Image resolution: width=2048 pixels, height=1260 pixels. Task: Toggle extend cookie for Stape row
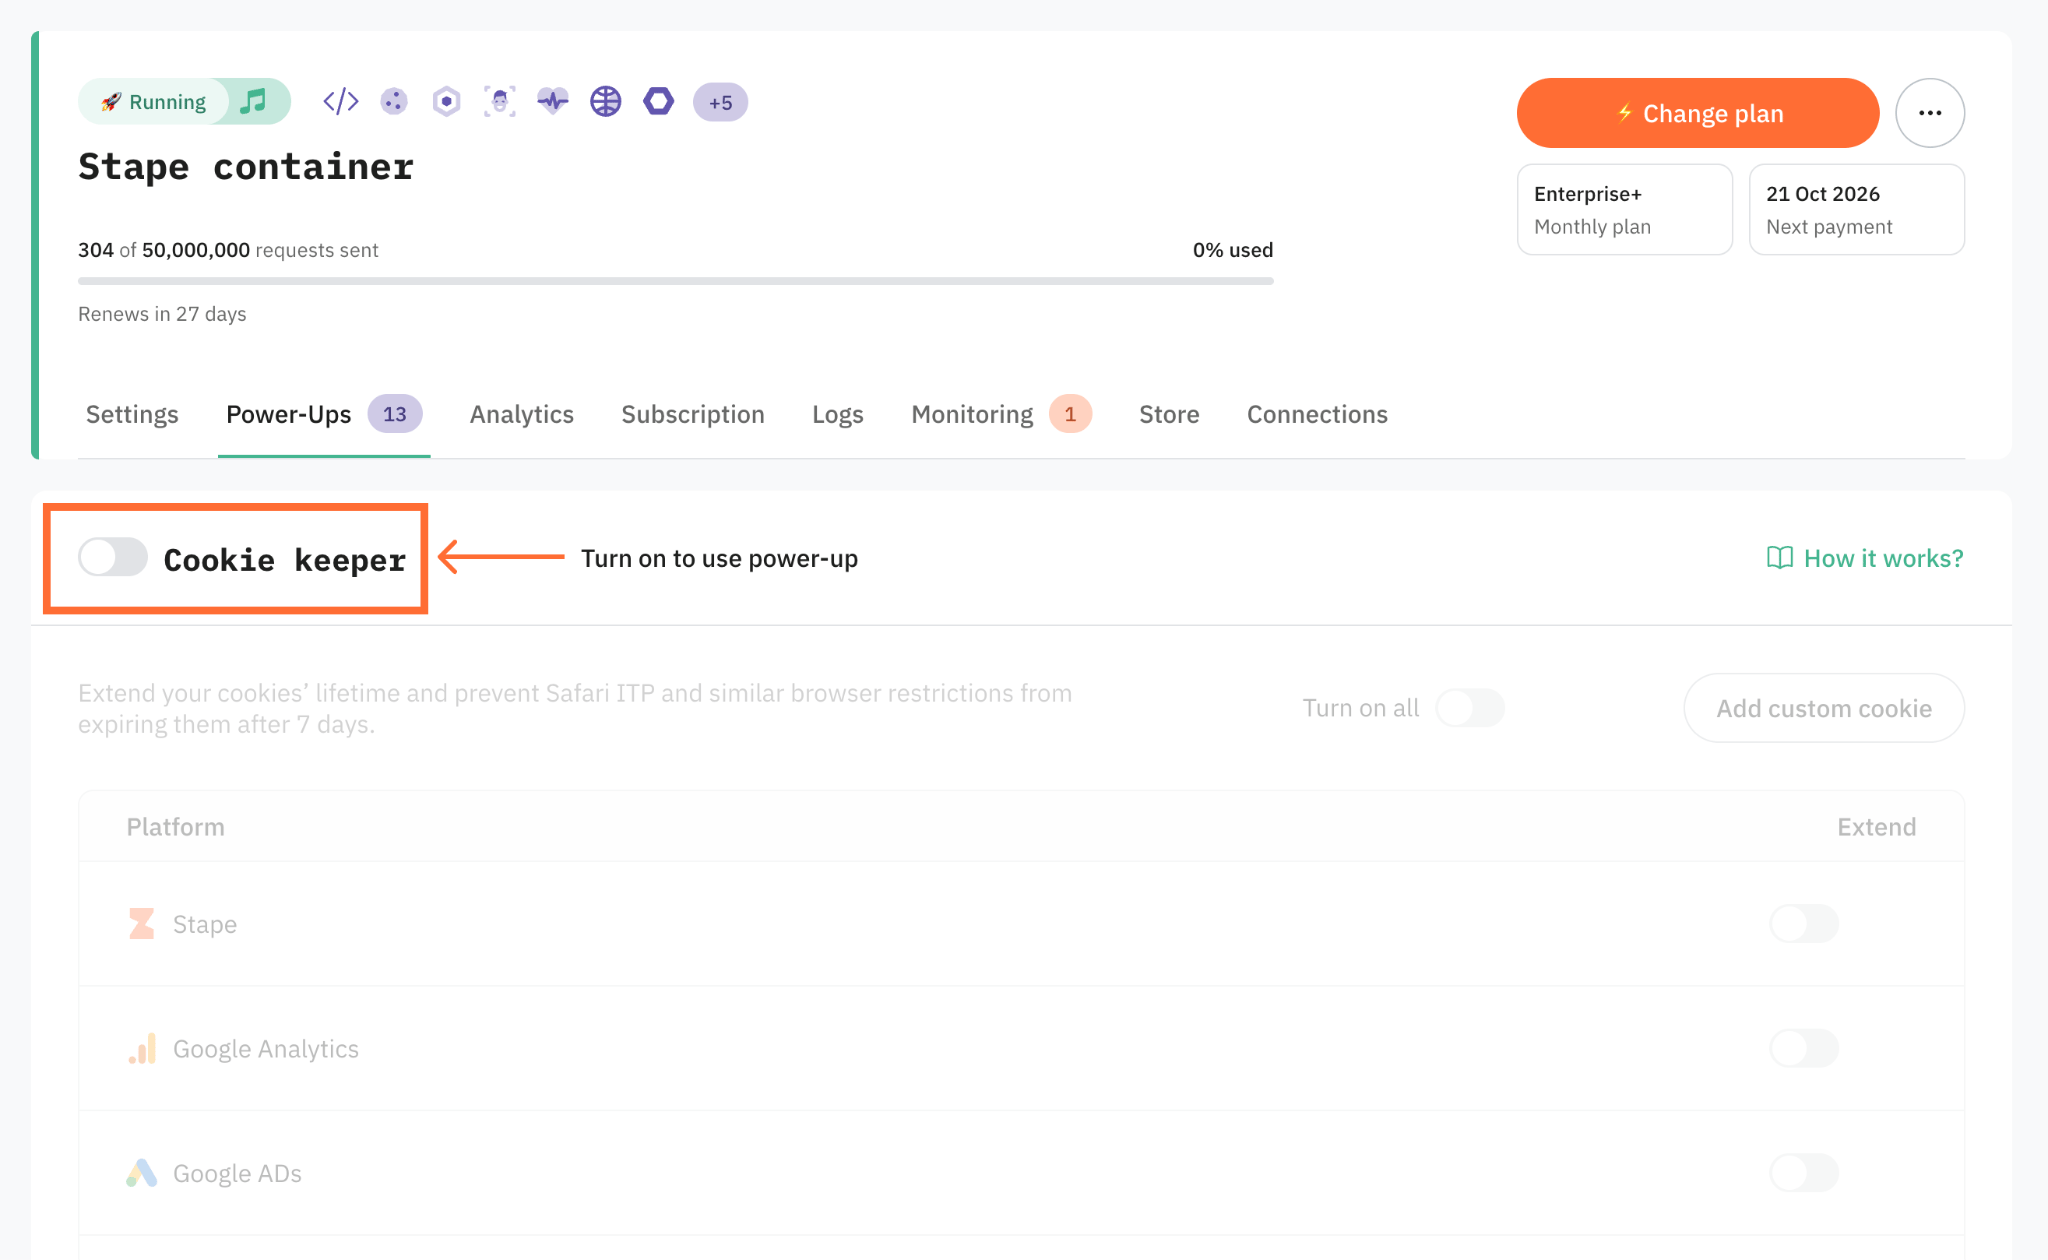[x=1804, y=924]
